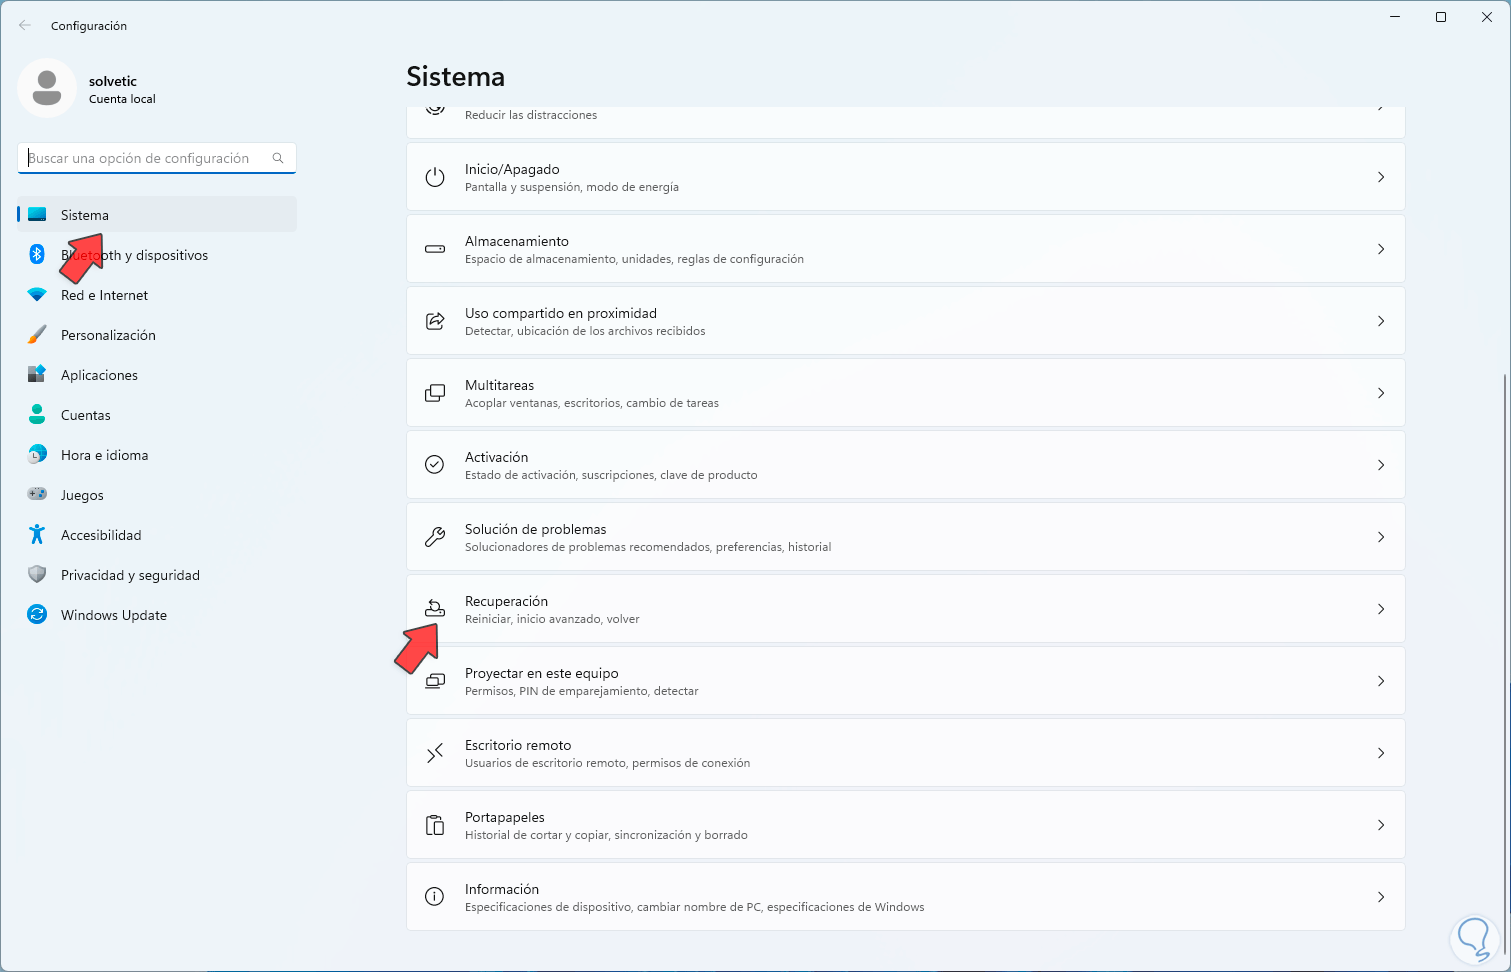The width and height of the screenshot is (1511, 972).
Task: Click the Inicio/Apagado power icon
Action: 434,177
